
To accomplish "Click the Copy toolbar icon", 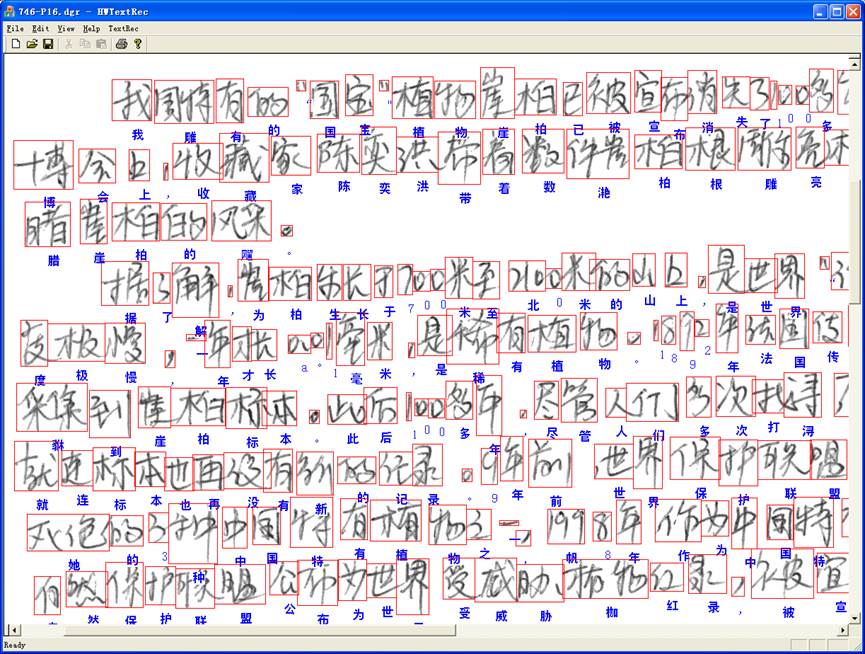I will [85, 44].
